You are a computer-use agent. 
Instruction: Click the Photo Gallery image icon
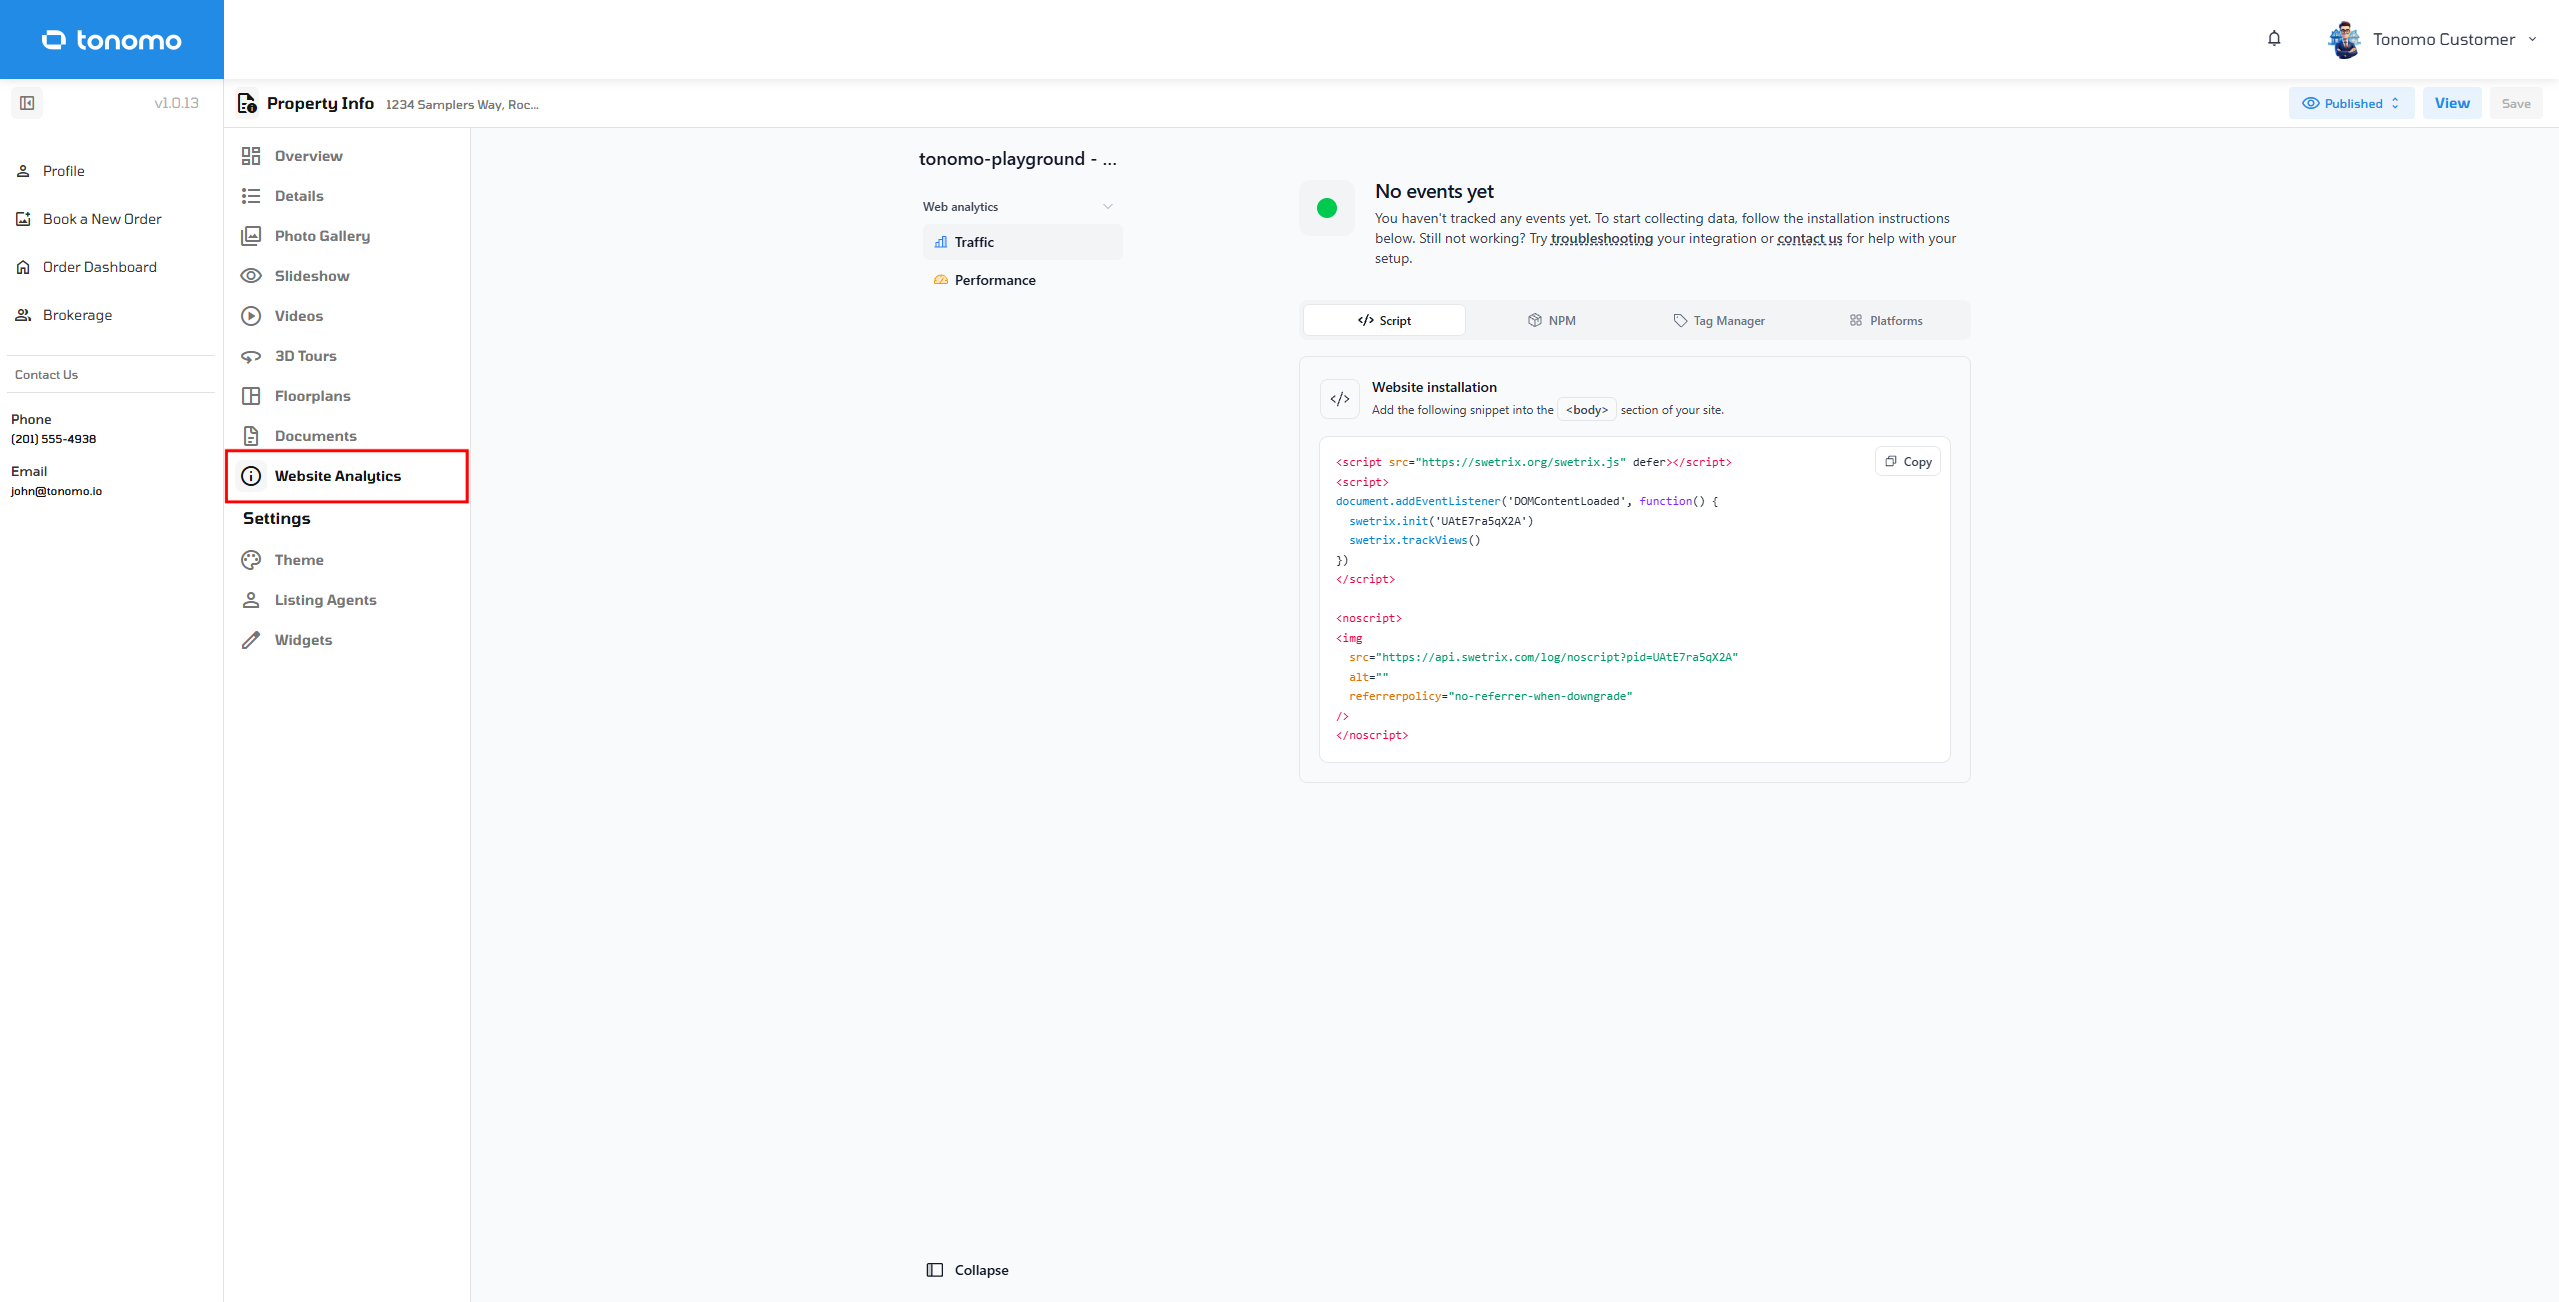tap(251, 236)
